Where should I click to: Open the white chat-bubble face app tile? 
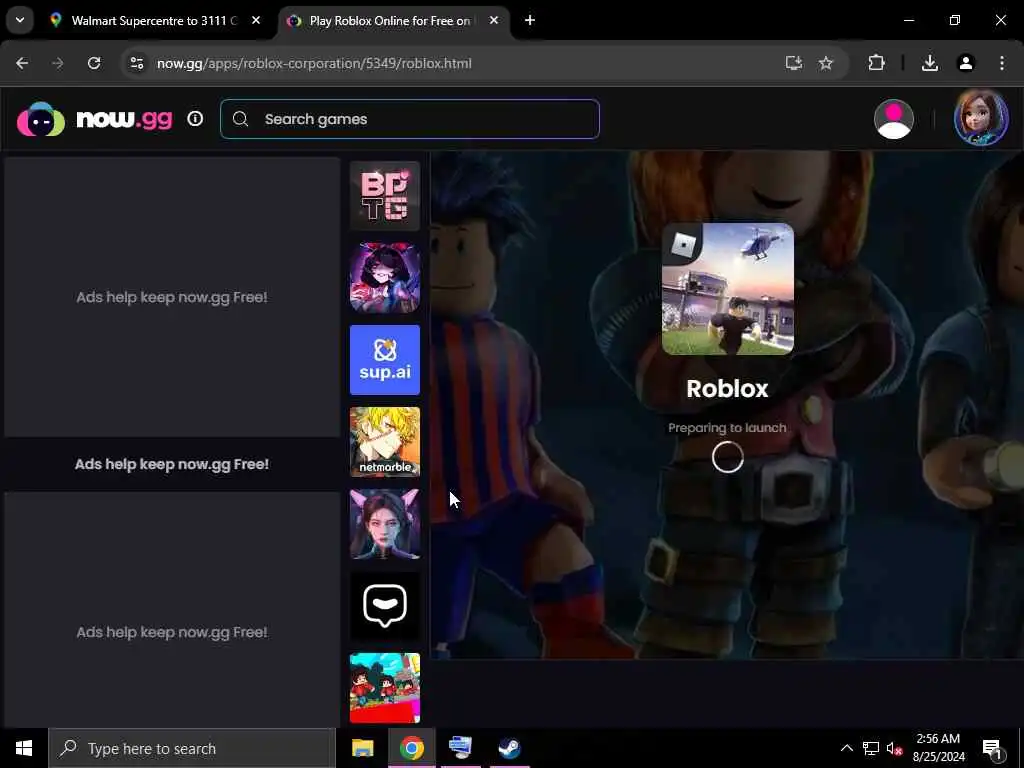coord(385,607)
